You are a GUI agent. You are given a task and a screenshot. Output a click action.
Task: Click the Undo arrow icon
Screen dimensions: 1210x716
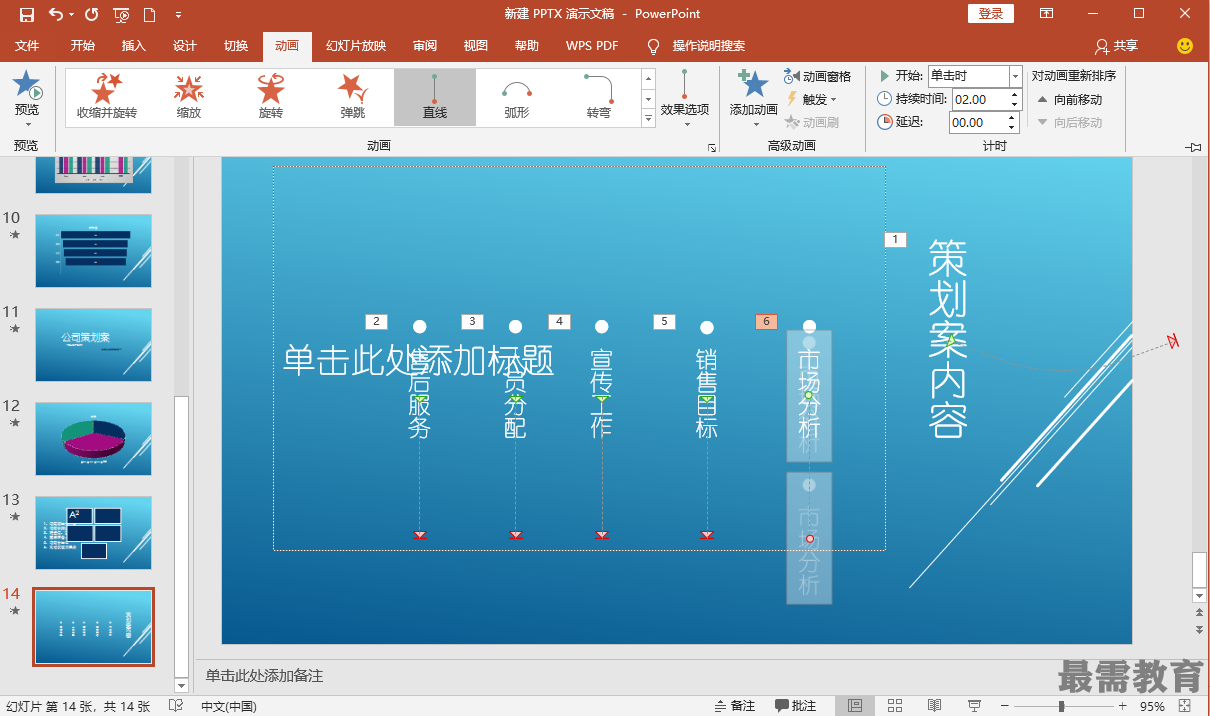pyautogui.click(x=56, y=14)
